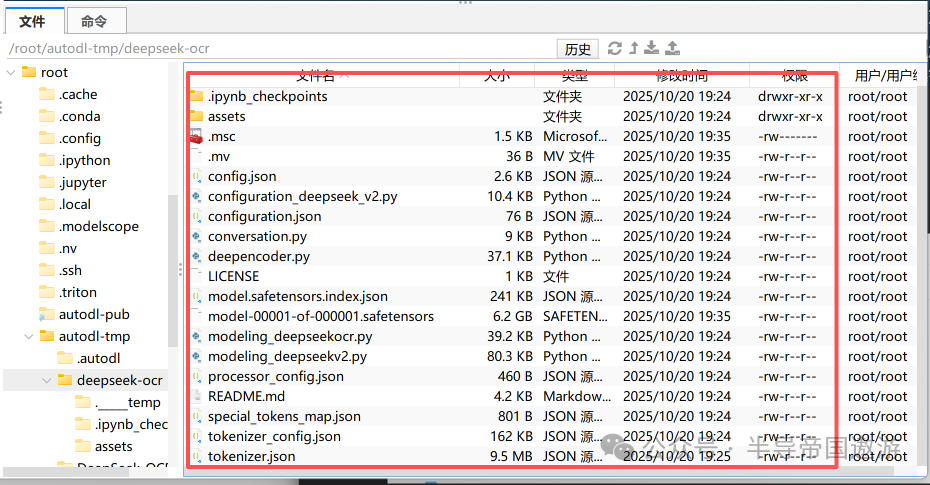Click the 历史 button
Image resolution: width=930 pixels, height=485 pixels.
pyautogui.click(x=578, y=49)
